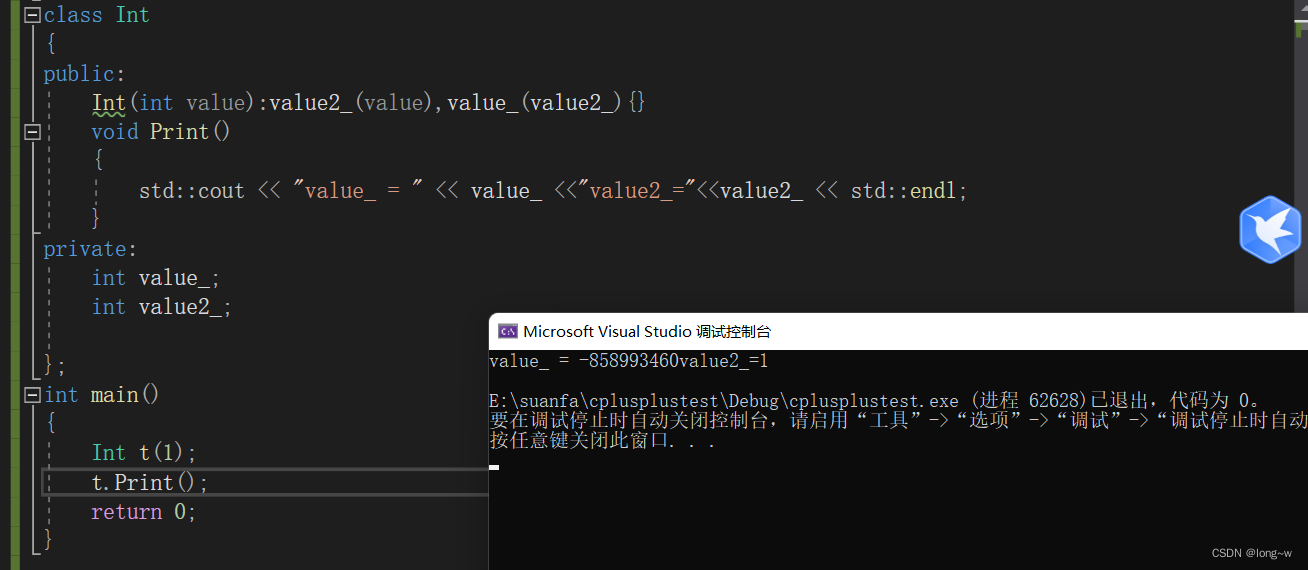
Task: Click the 'private:' access specifier
Action: [90, 249]
